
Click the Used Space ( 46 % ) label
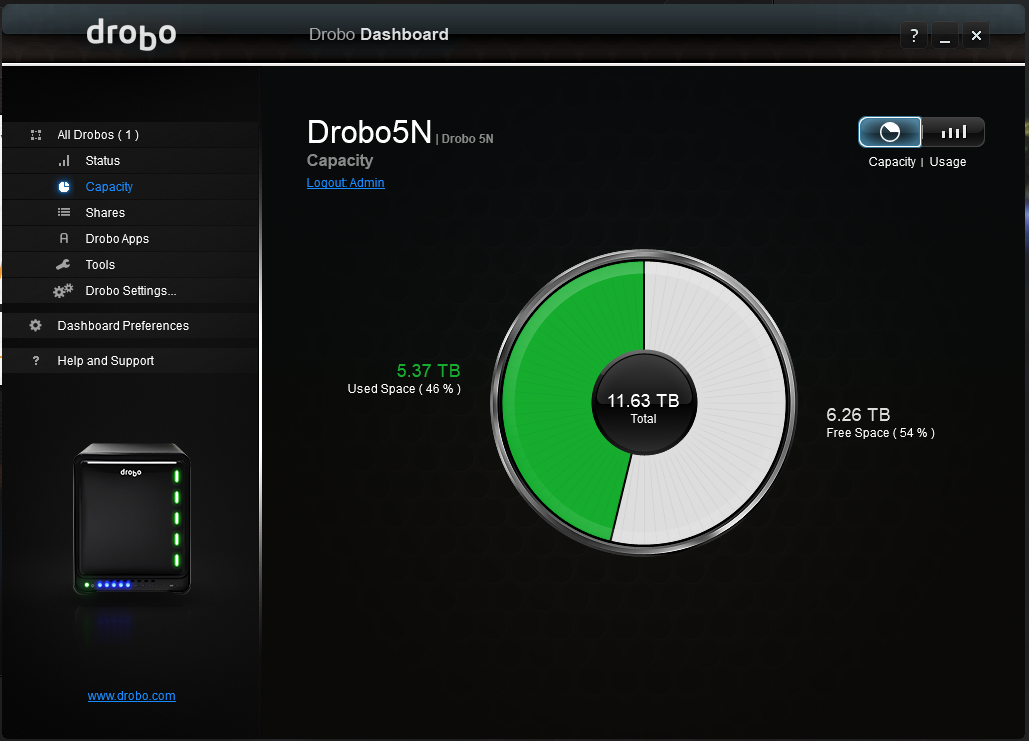pos(404,389)
